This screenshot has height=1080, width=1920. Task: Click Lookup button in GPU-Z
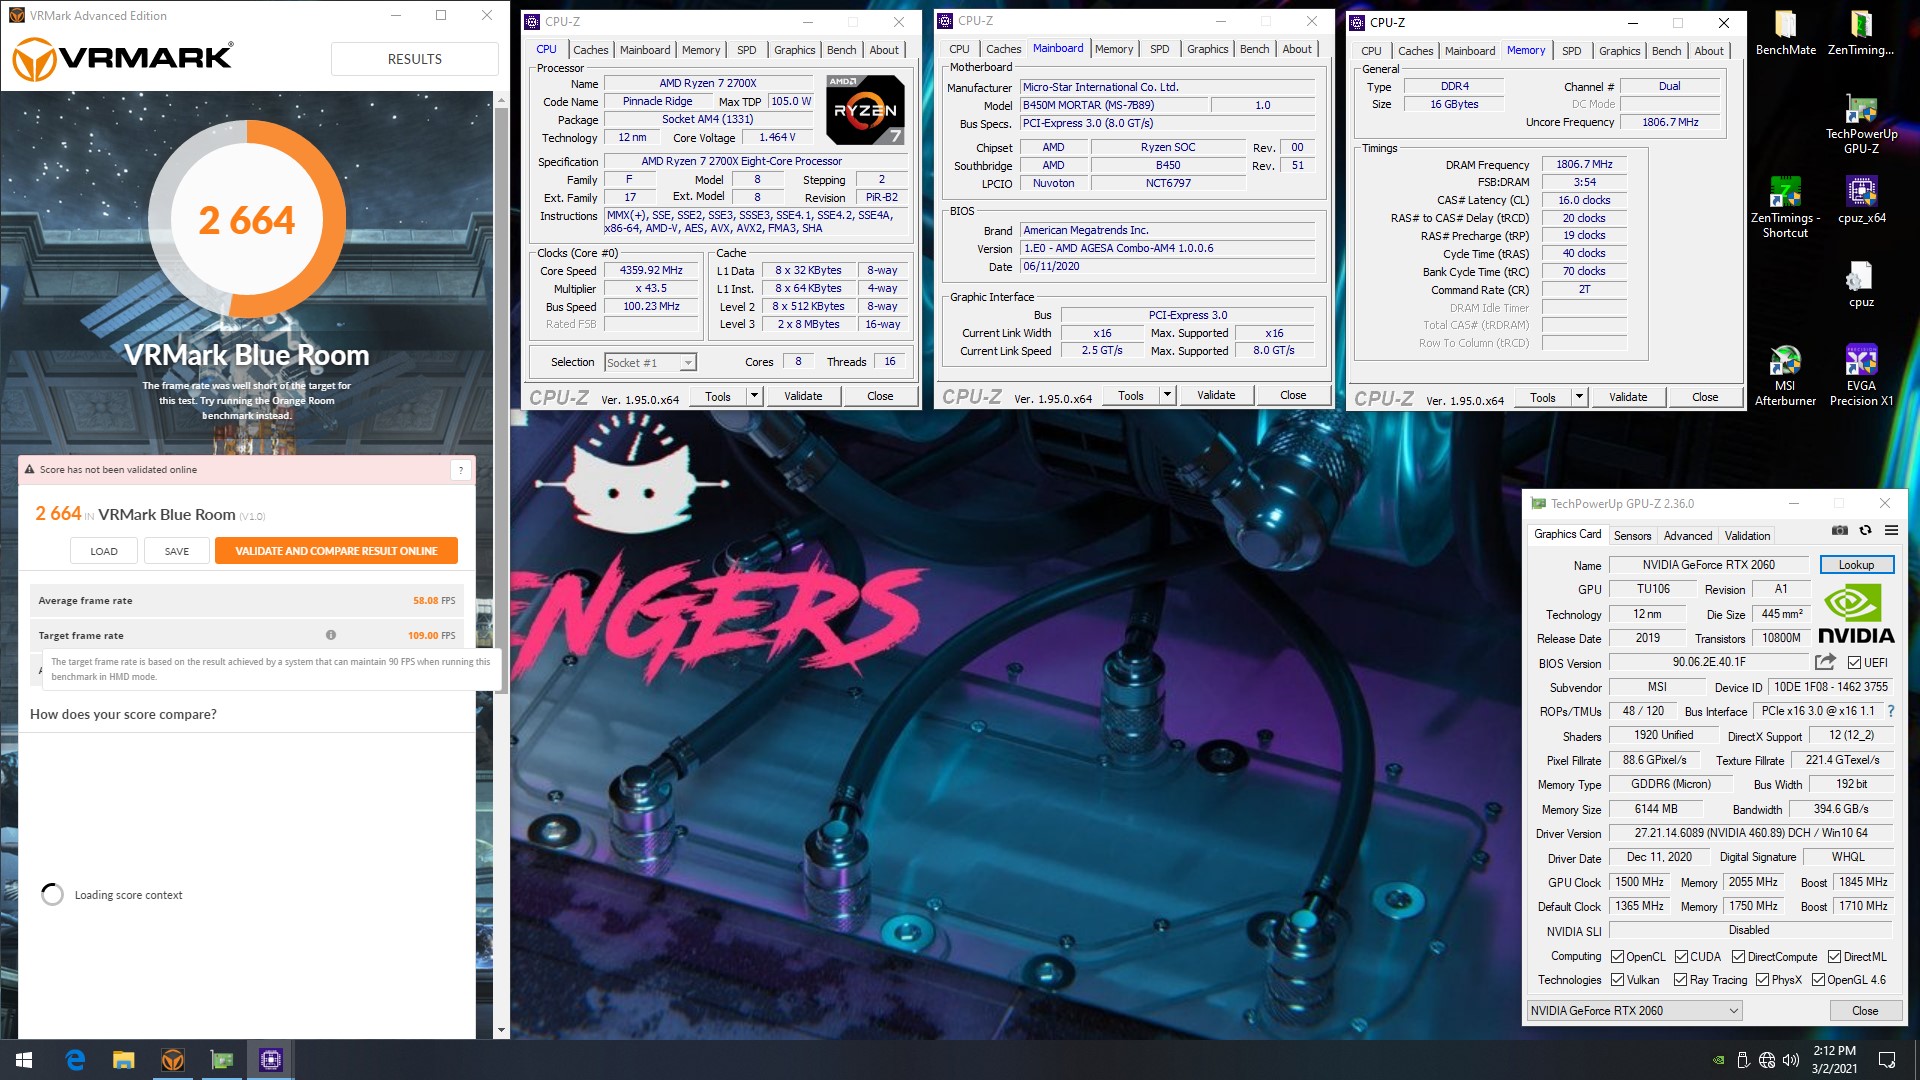(1856, 565)
